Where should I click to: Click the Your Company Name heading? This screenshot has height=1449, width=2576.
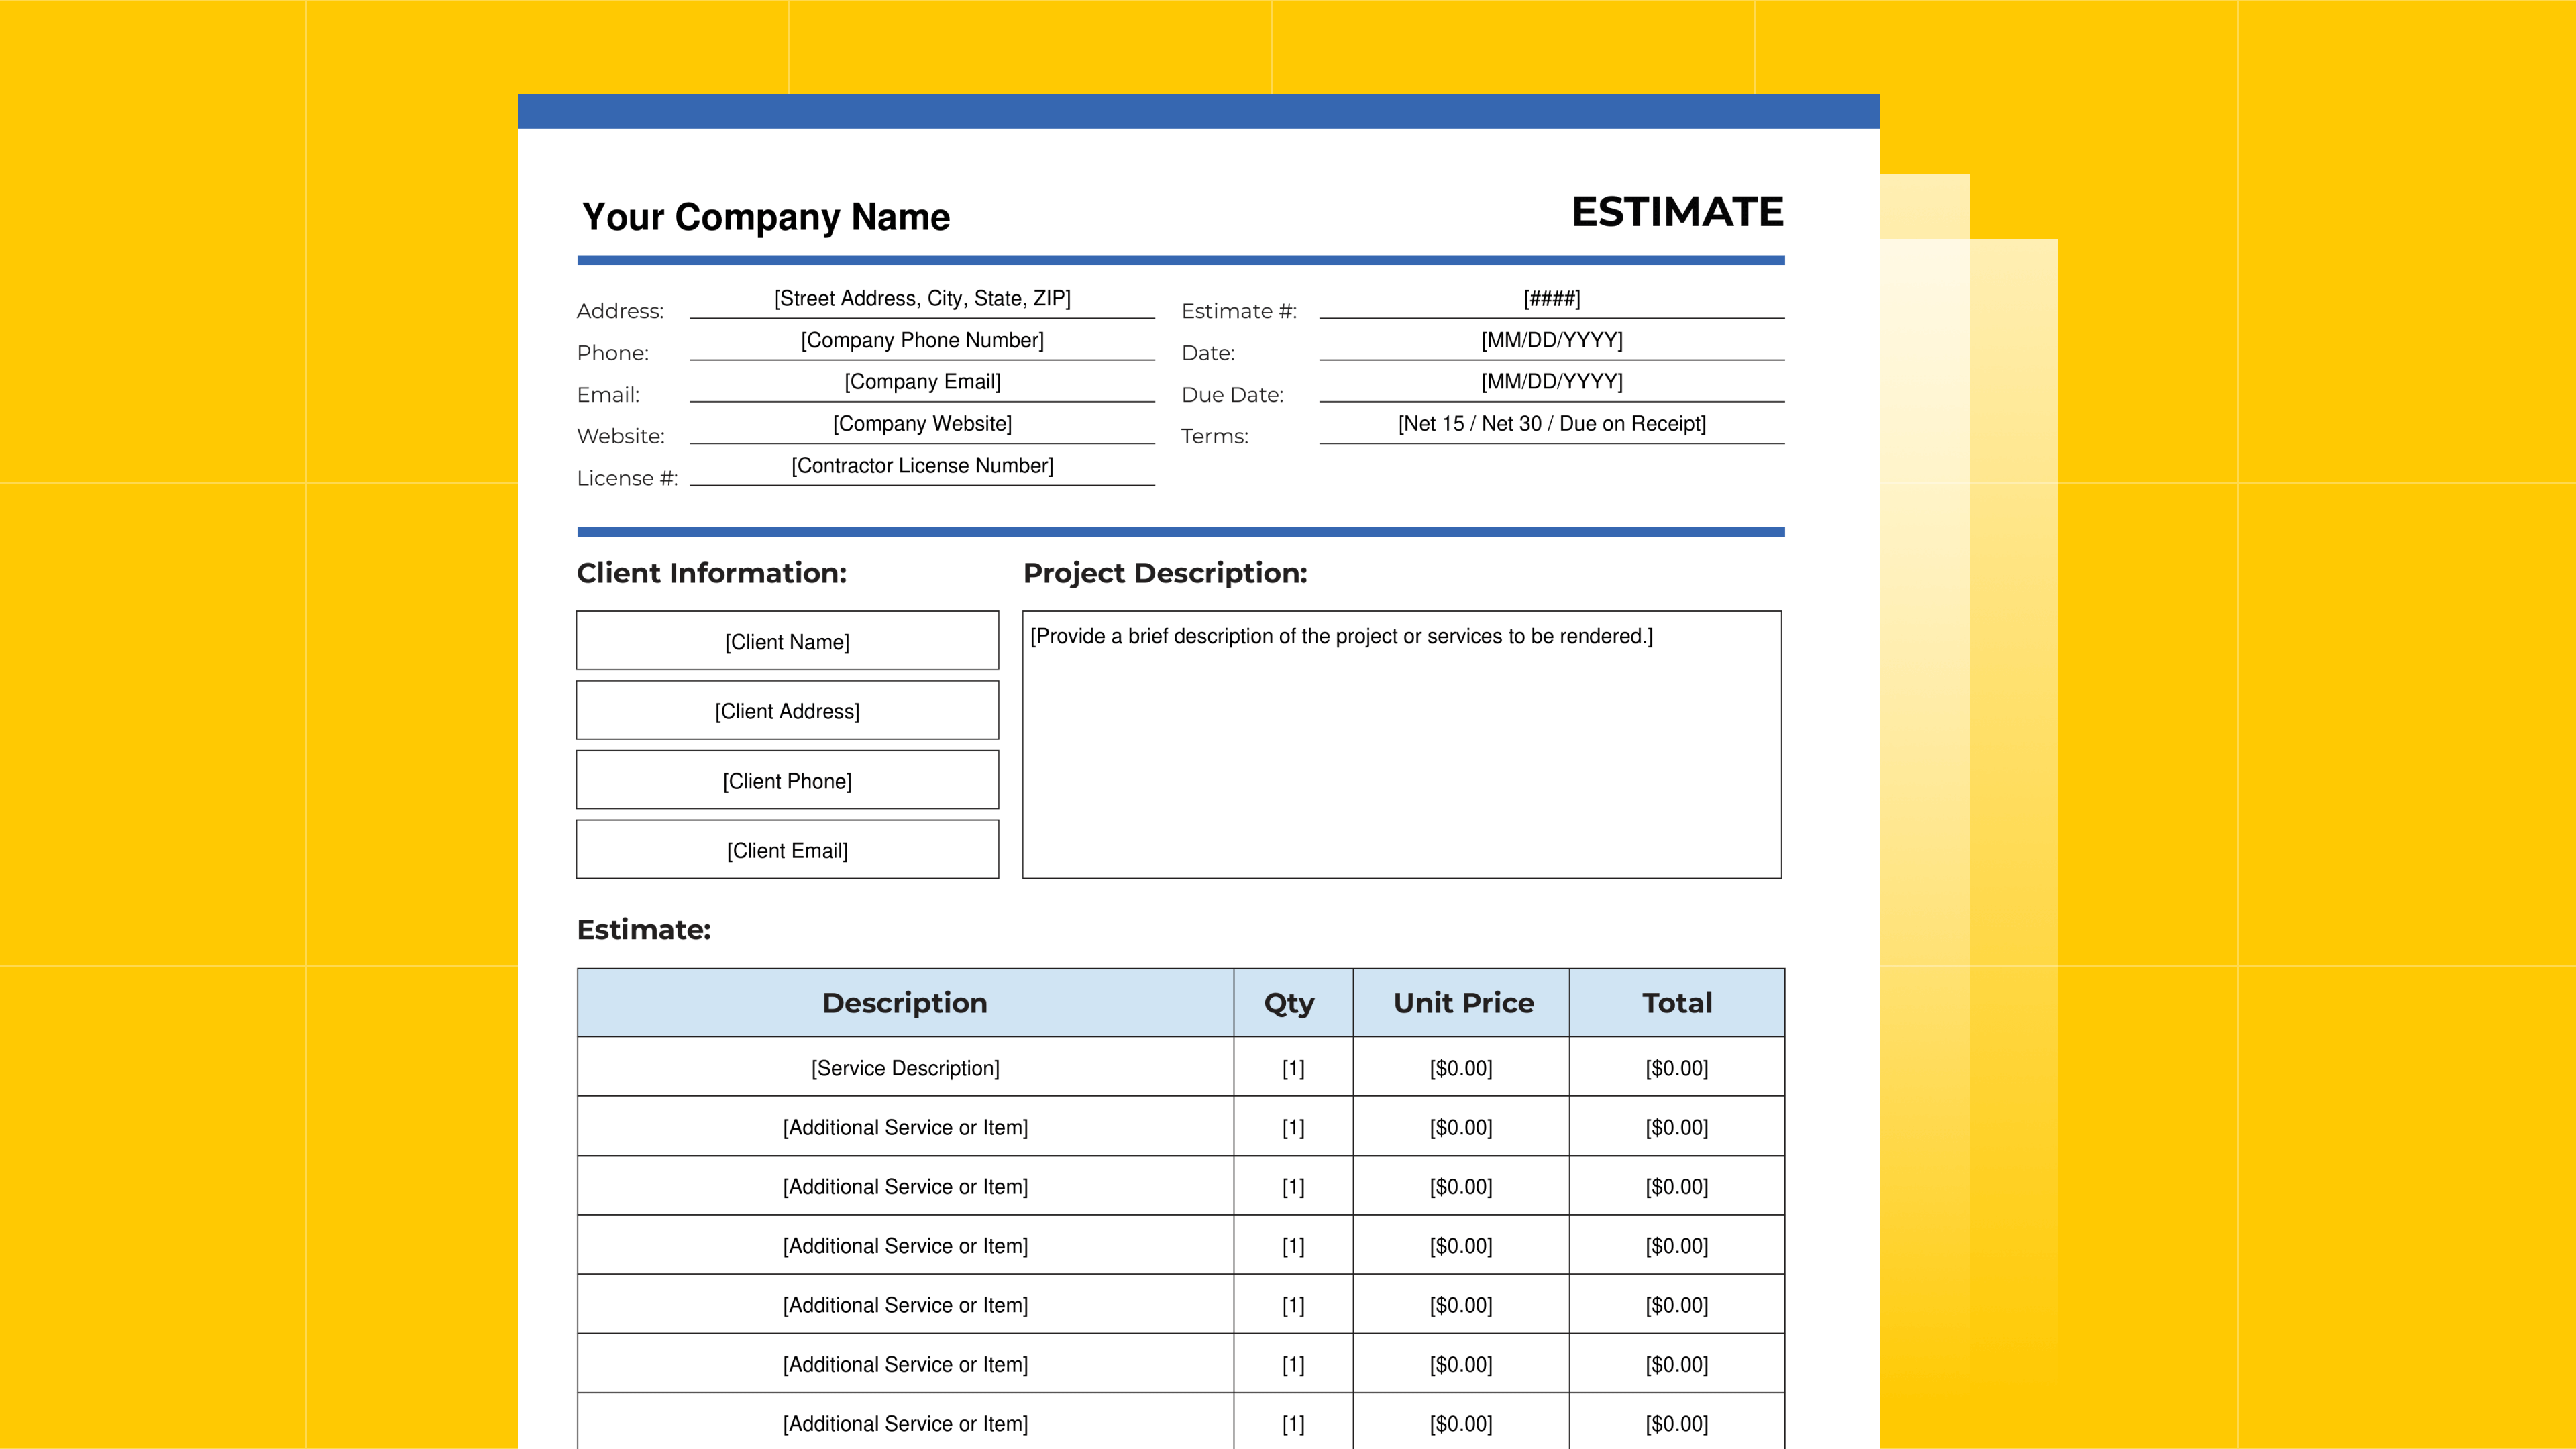point(766,217)
